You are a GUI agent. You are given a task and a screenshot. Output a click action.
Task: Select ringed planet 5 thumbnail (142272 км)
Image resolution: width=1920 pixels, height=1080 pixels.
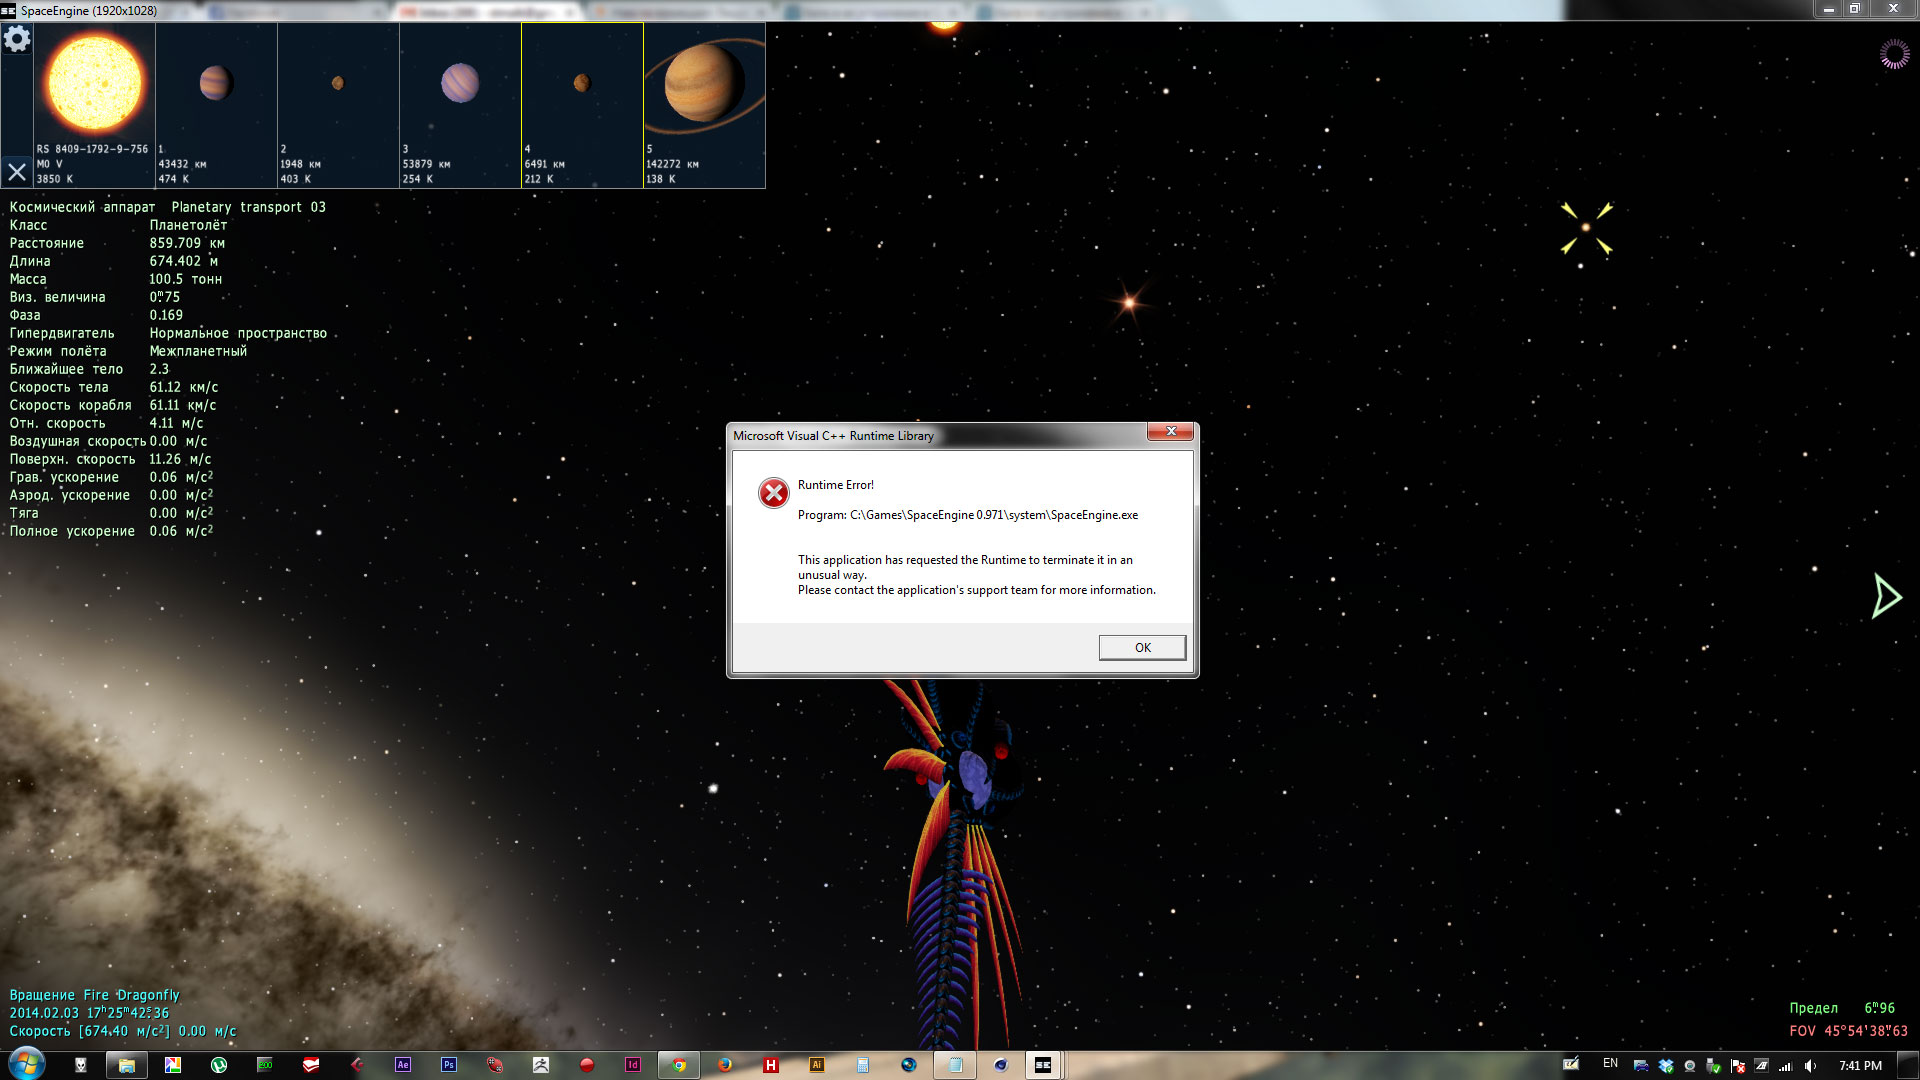(704, 105)
